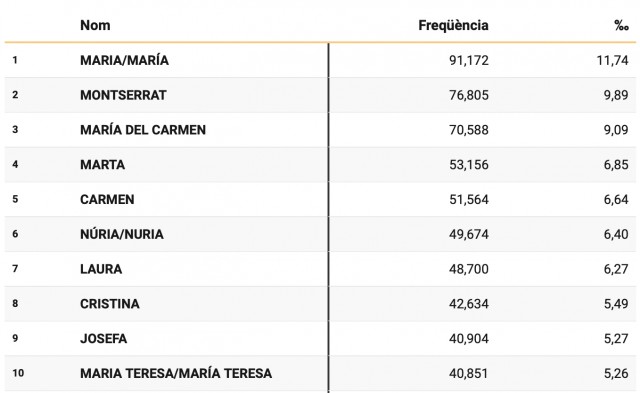Select the MARÍA DEL CARMEN name cell
This screenshot has width=640, height=393.
143,130
